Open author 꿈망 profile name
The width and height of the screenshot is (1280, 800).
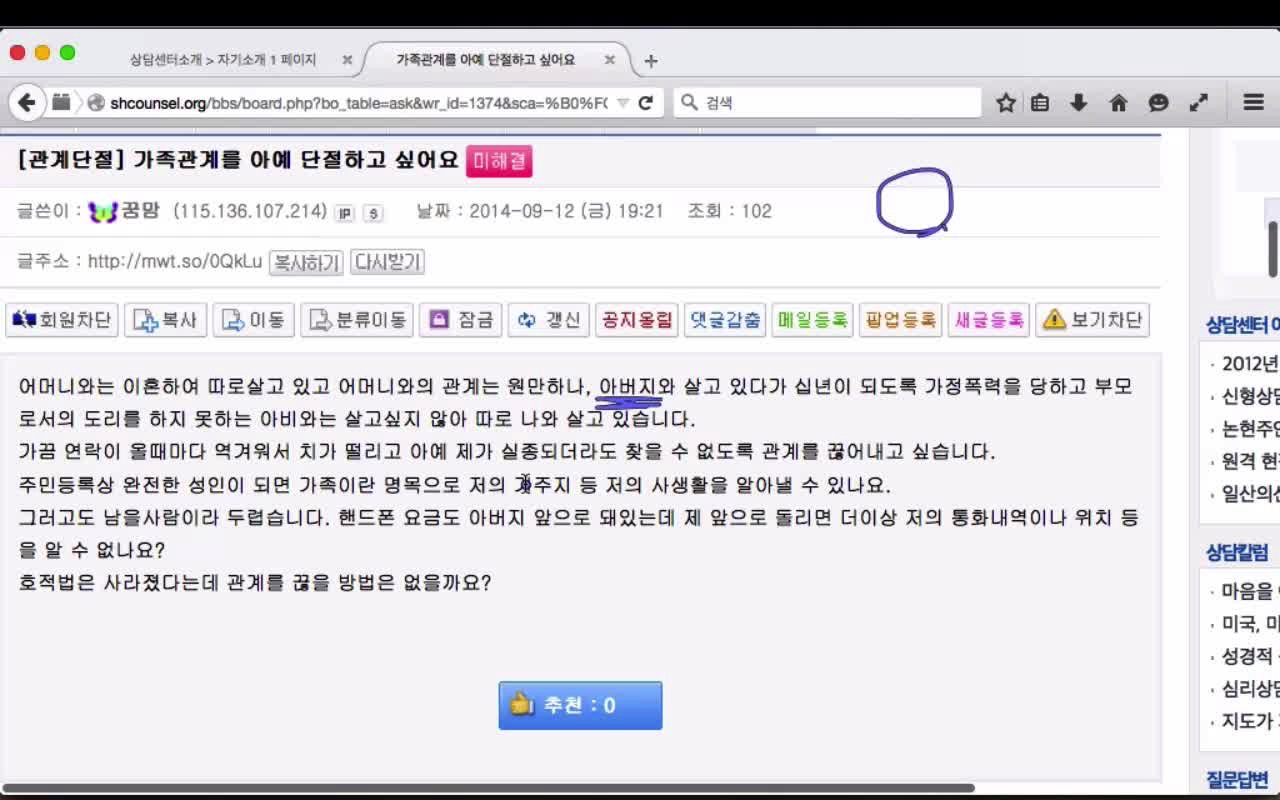click(140, 211)
